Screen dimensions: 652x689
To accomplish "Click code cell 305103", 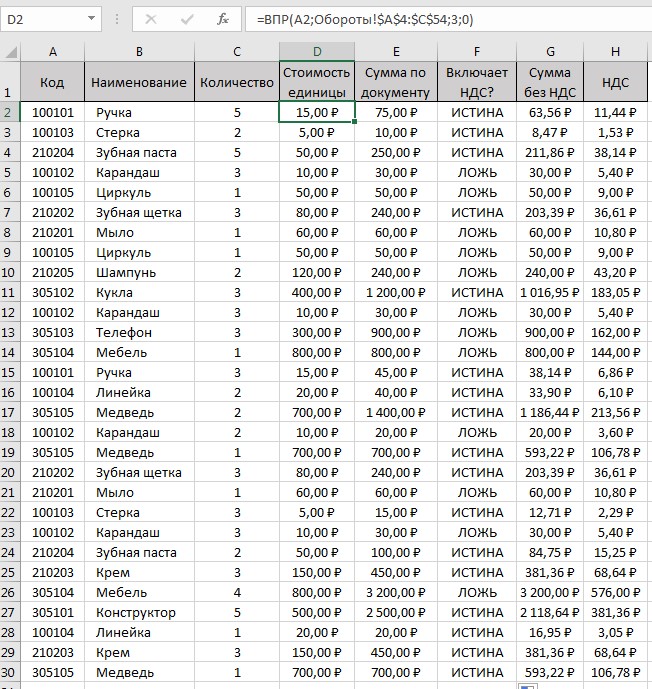I will point(52,333).
